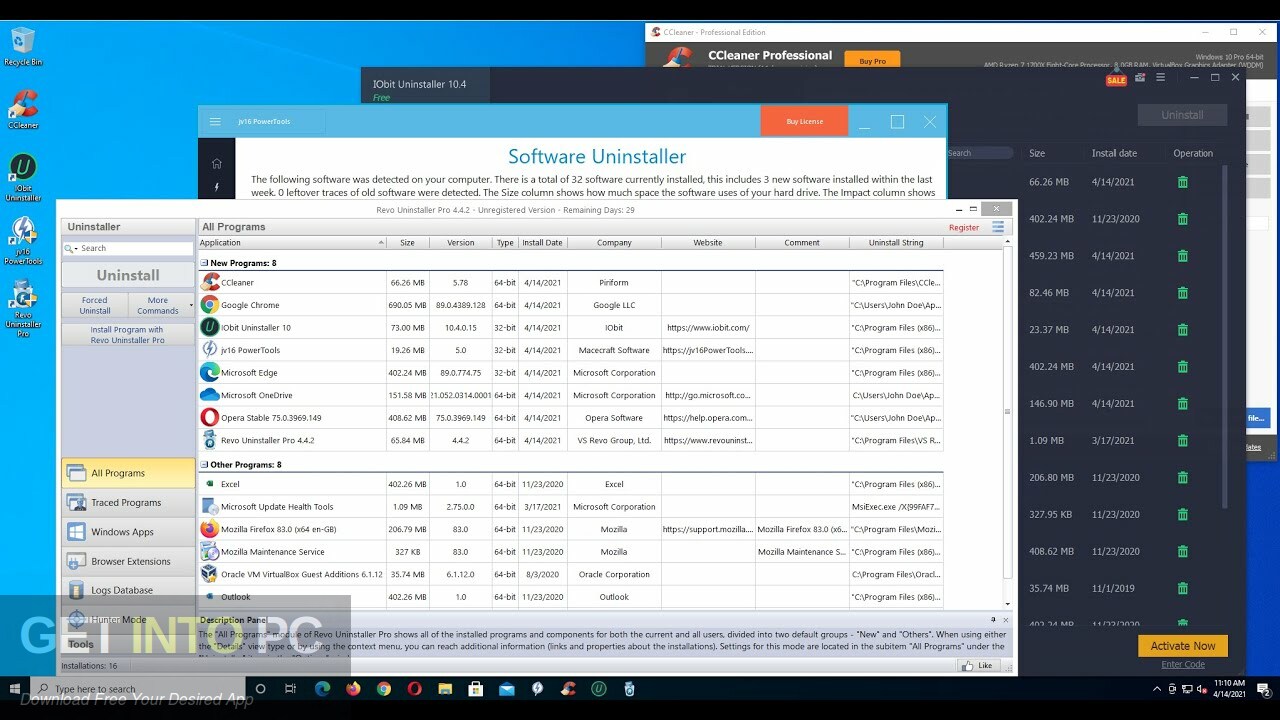Screen dimensions: 1280x720
Task: Select the Mozilla Firefox 83.0 row icon
Action: click(x=210, y=529)
